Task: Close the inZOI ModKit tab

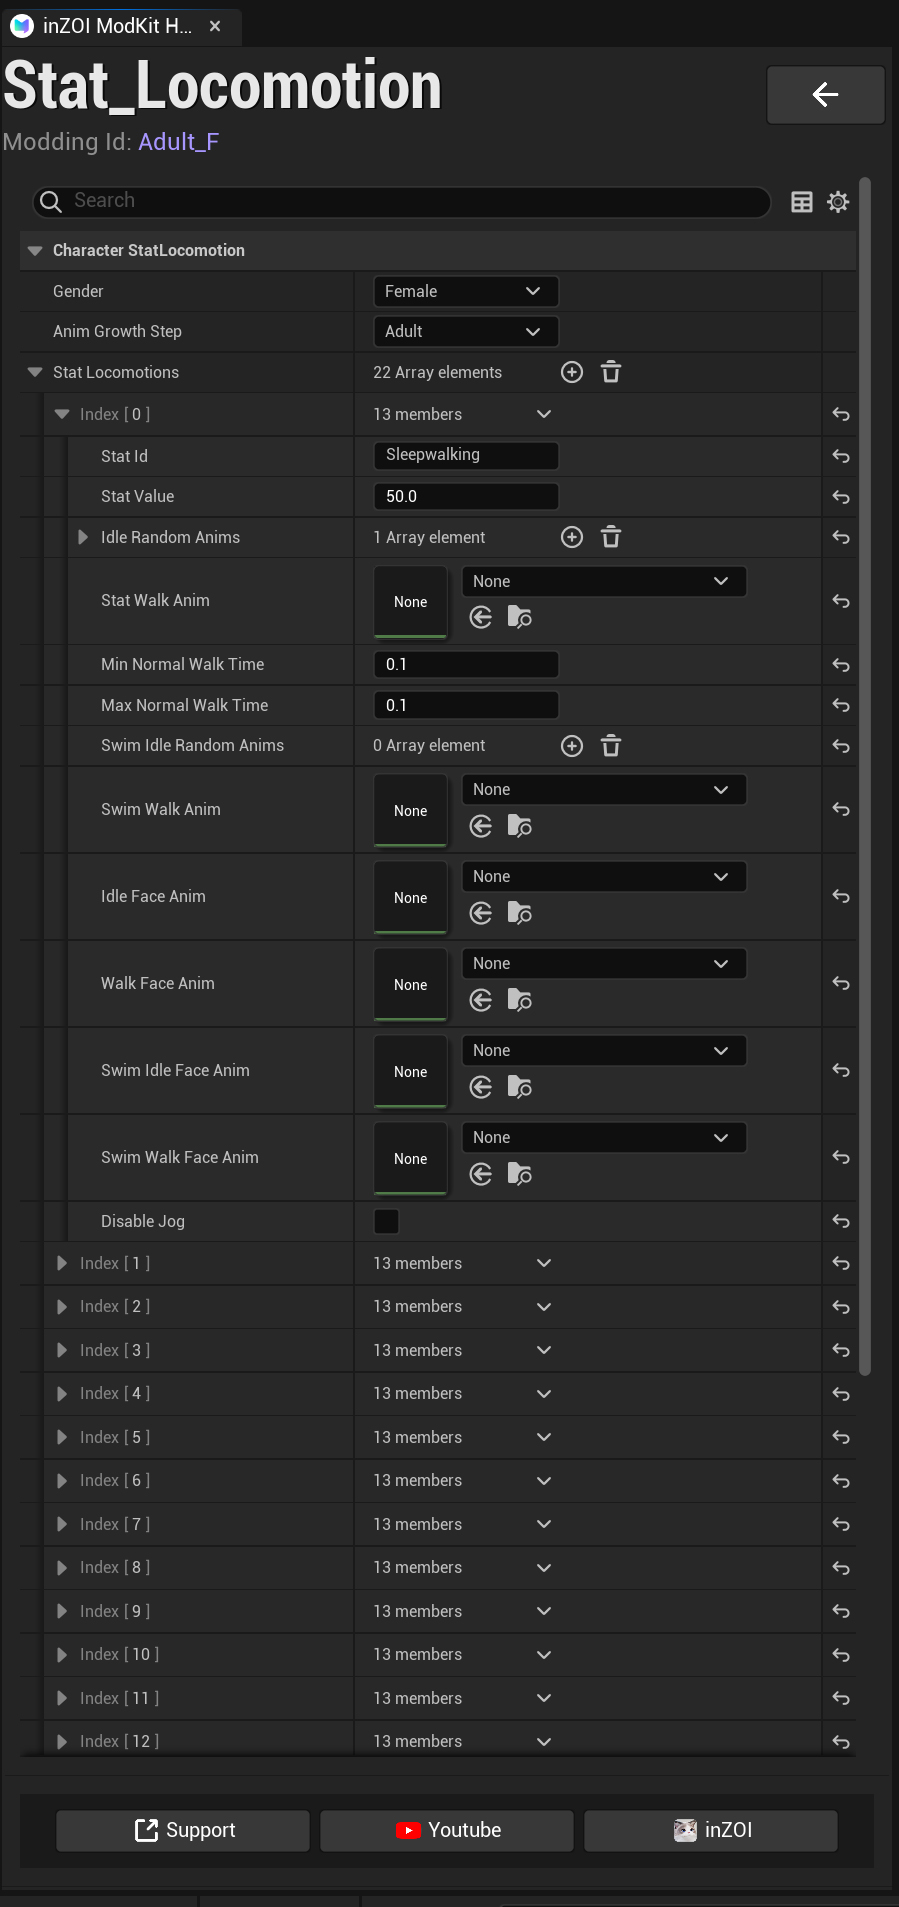Action: 215,26
